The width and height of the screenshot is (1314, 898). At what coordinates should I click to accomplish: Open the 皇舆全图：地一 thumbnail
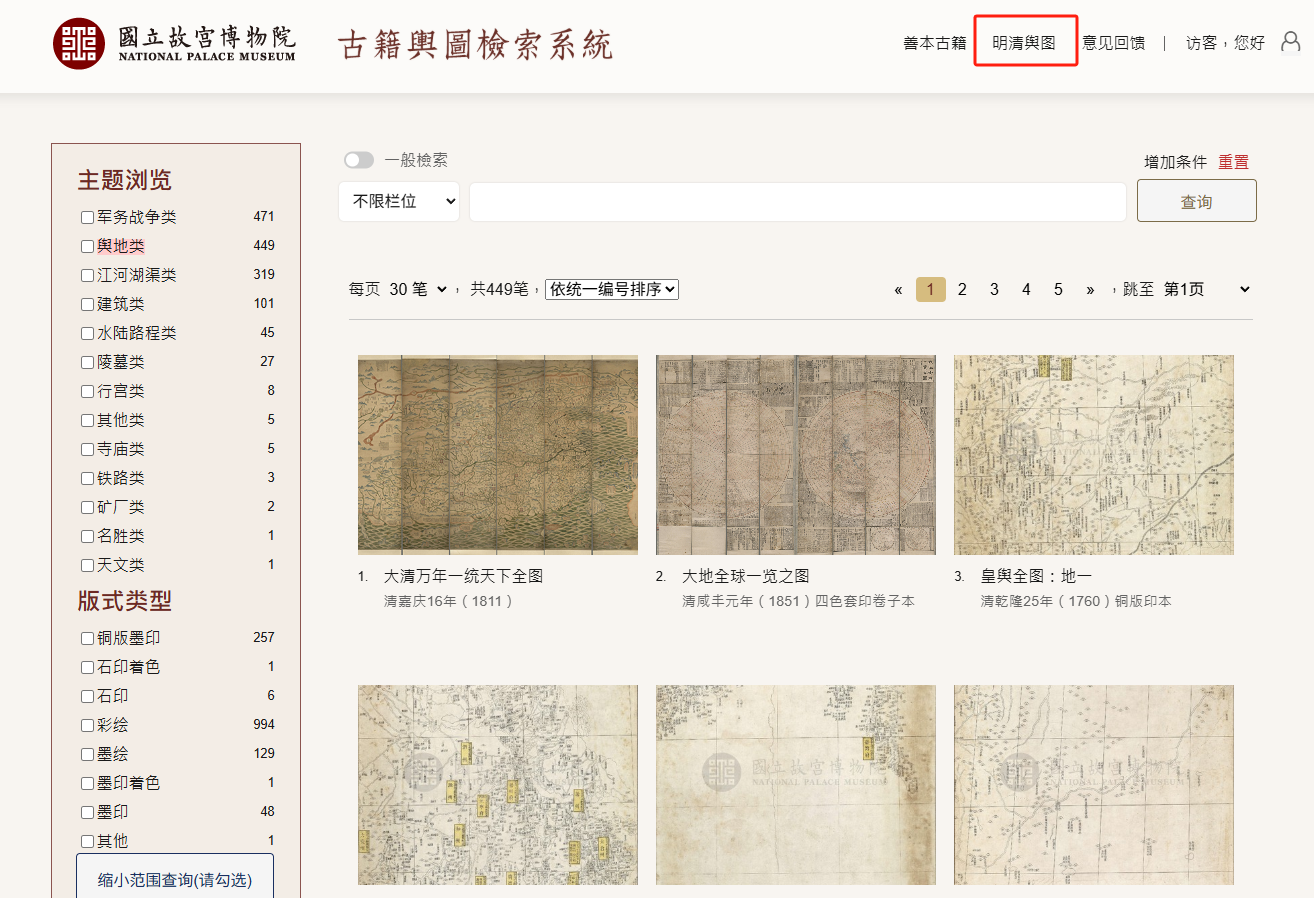coord(1094,455)
